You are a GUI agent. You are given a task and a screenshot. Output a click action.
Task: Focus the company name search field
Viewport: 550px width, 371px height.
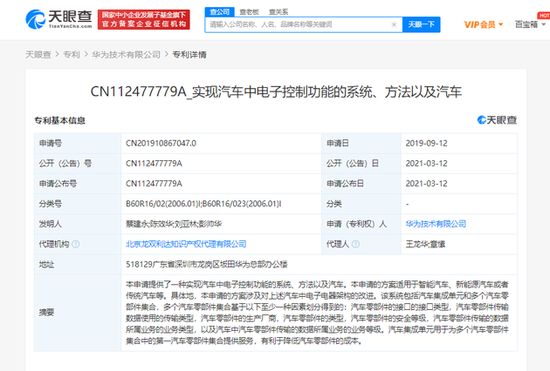click(299, 25)
